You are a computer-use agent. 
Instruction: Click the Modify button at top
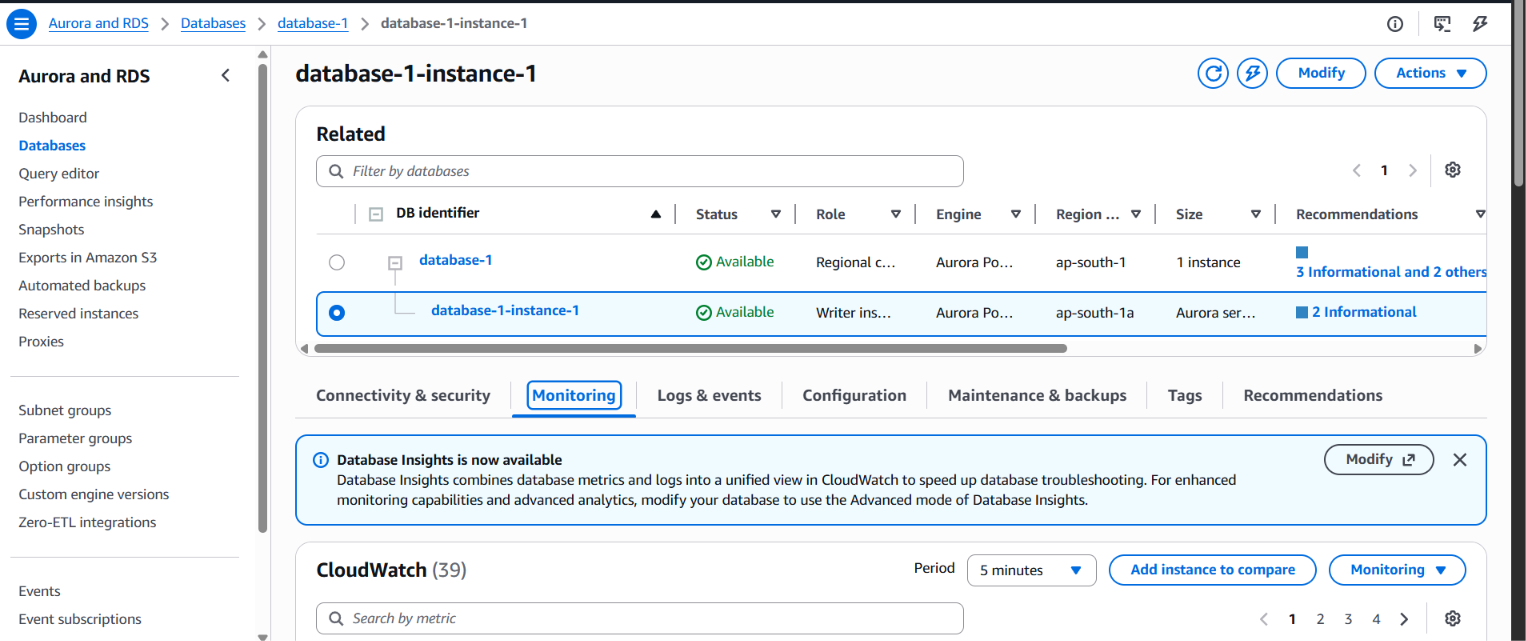coord(1321,73)
